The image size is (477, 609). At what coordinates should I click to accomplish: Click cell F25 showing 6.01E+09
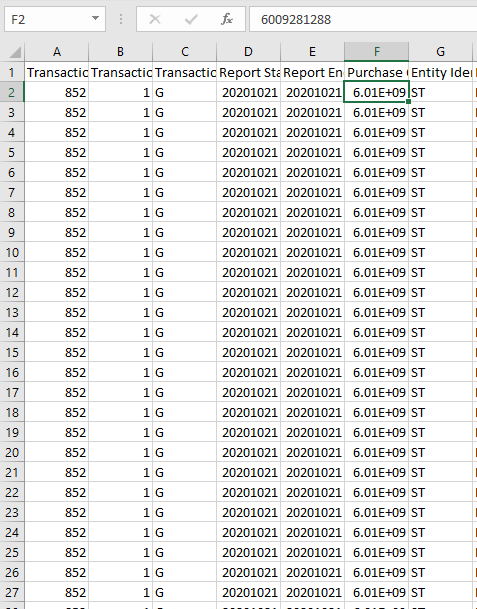[376, 552]
